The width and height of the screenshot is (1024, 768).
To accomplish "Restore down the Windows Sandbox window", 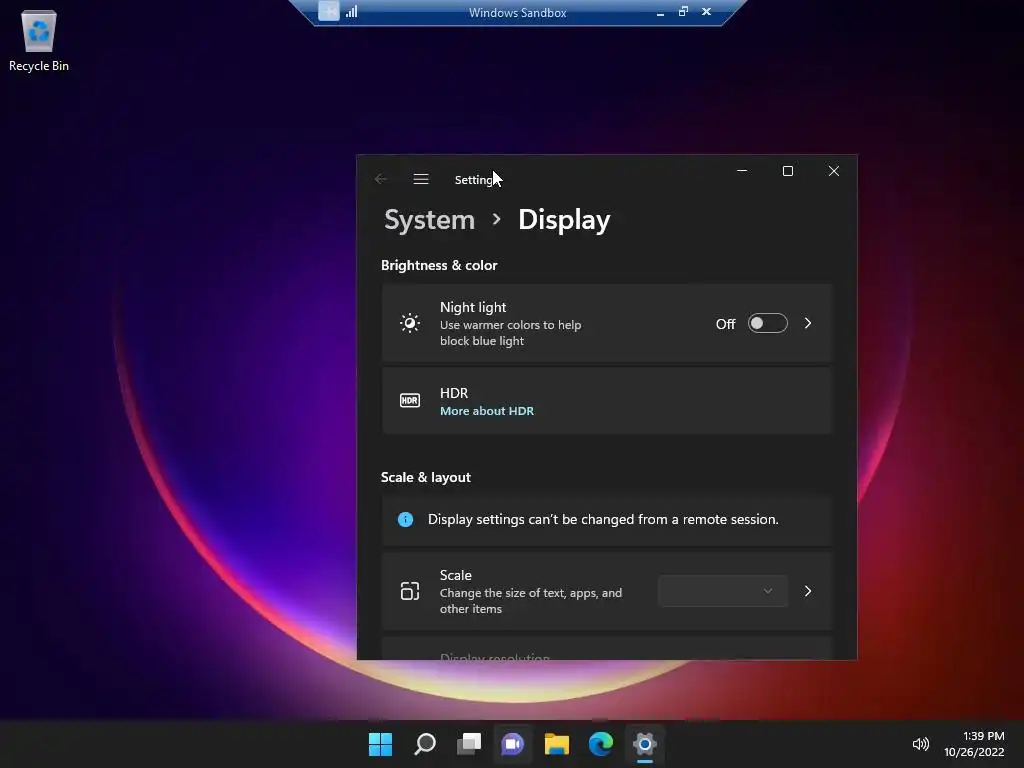I will (x=683, y=12).
